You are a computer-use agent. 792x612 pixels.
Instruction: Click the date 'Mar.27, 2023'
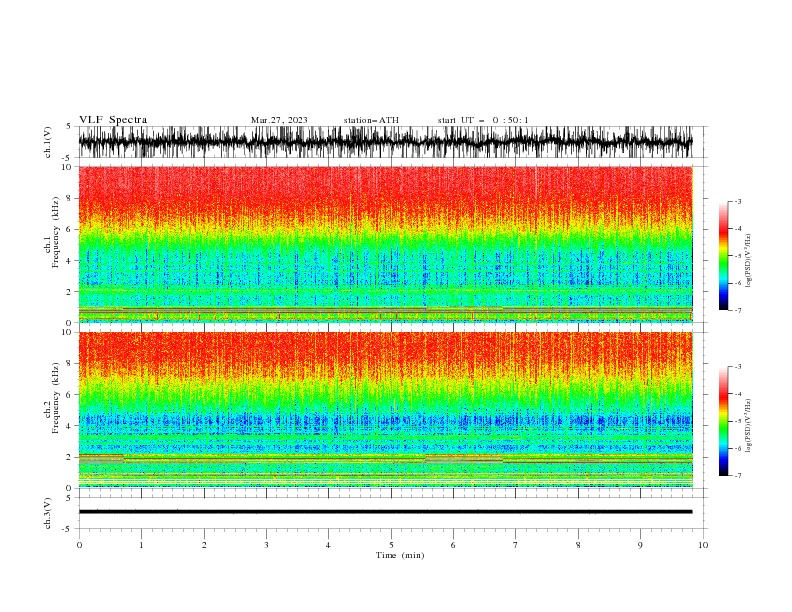tap(279, 120)
